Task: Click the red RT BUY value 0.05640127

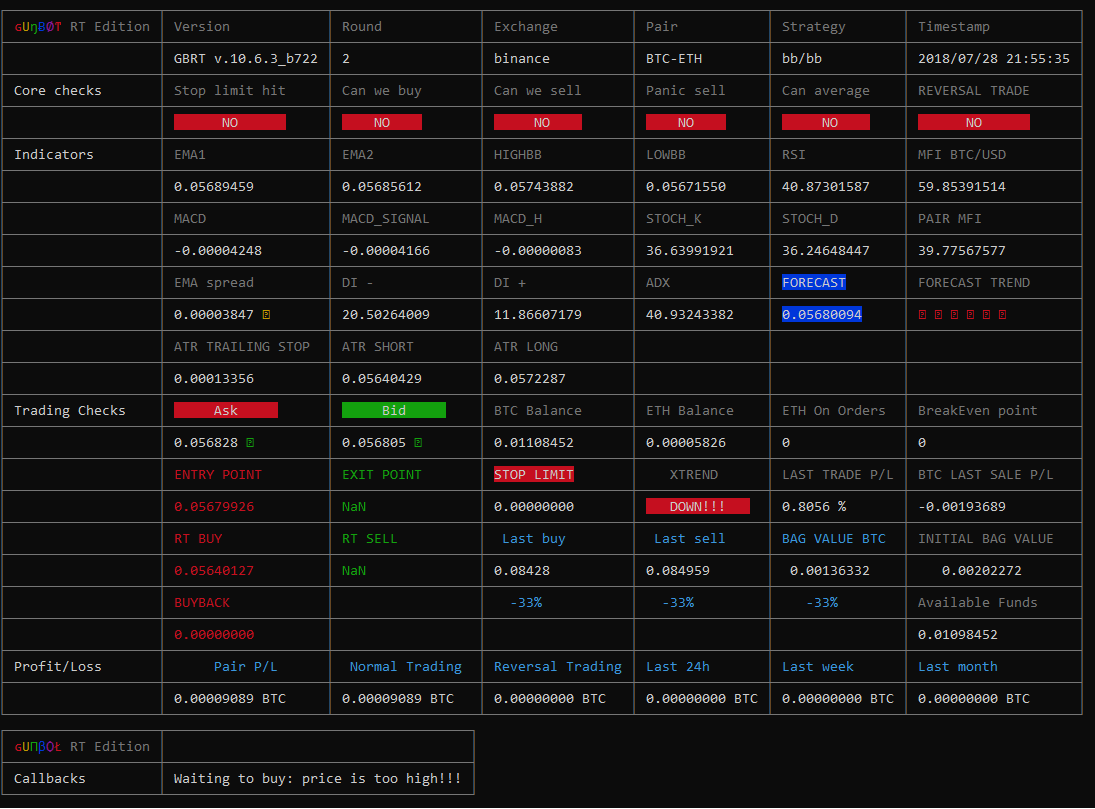Action: (x=214, y=571)
